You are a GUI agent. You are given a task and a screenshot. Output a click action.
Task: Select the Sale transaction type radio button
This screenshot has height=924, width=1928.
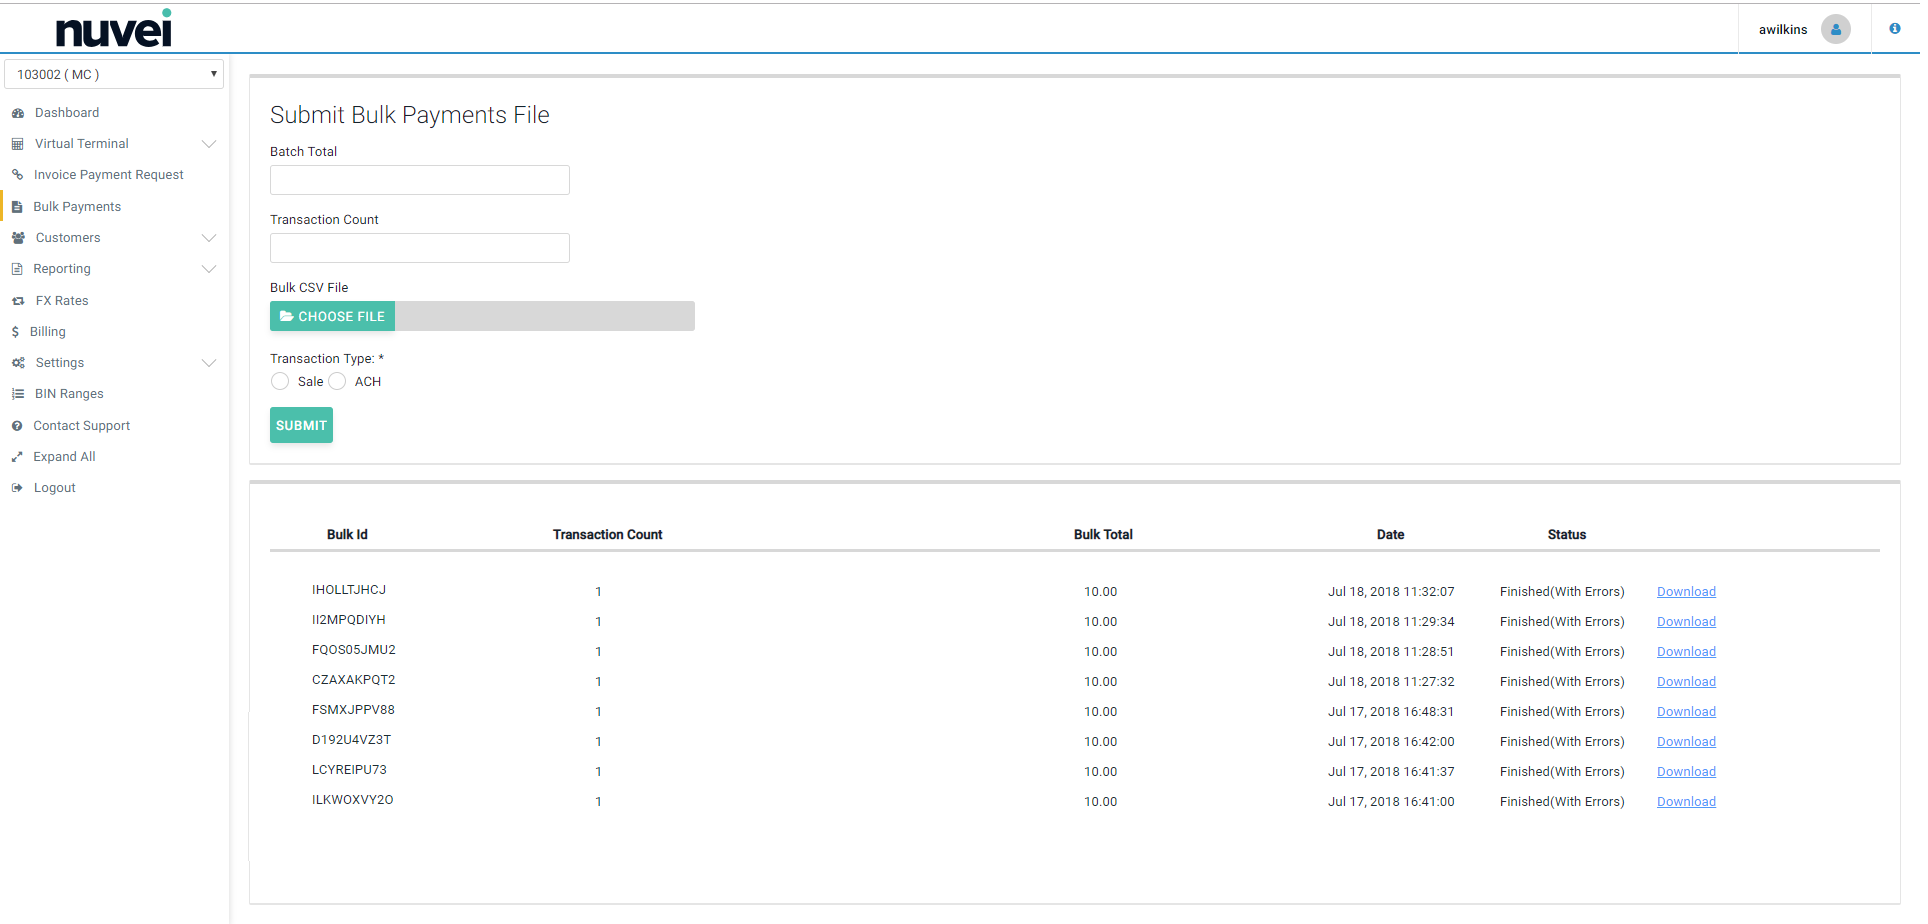280,381
